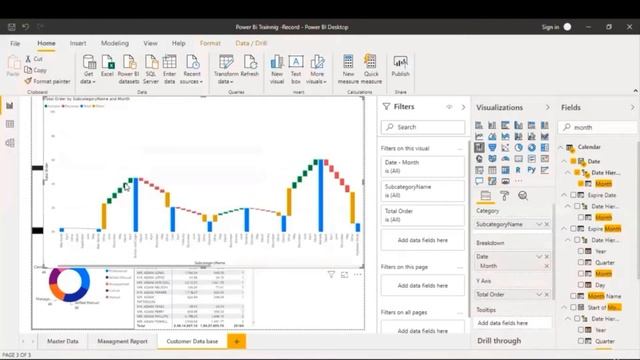Click Format painter in Clipboard group
This screenshot has width=640, height=360.
[x=47, y=81]
